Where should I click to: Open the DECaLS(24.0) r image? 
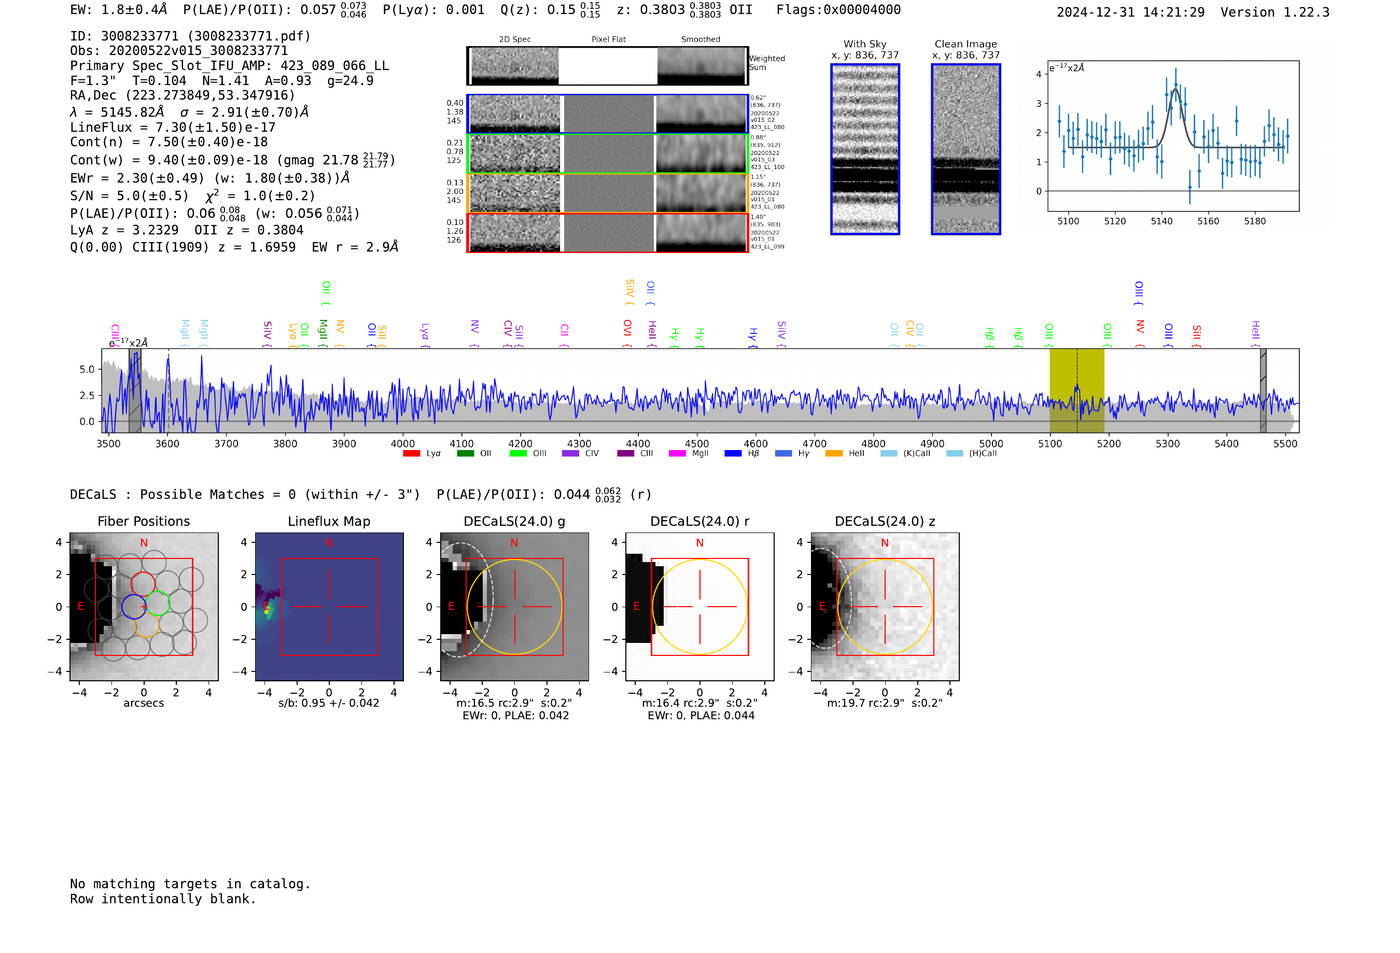click(x=699, y=607)
